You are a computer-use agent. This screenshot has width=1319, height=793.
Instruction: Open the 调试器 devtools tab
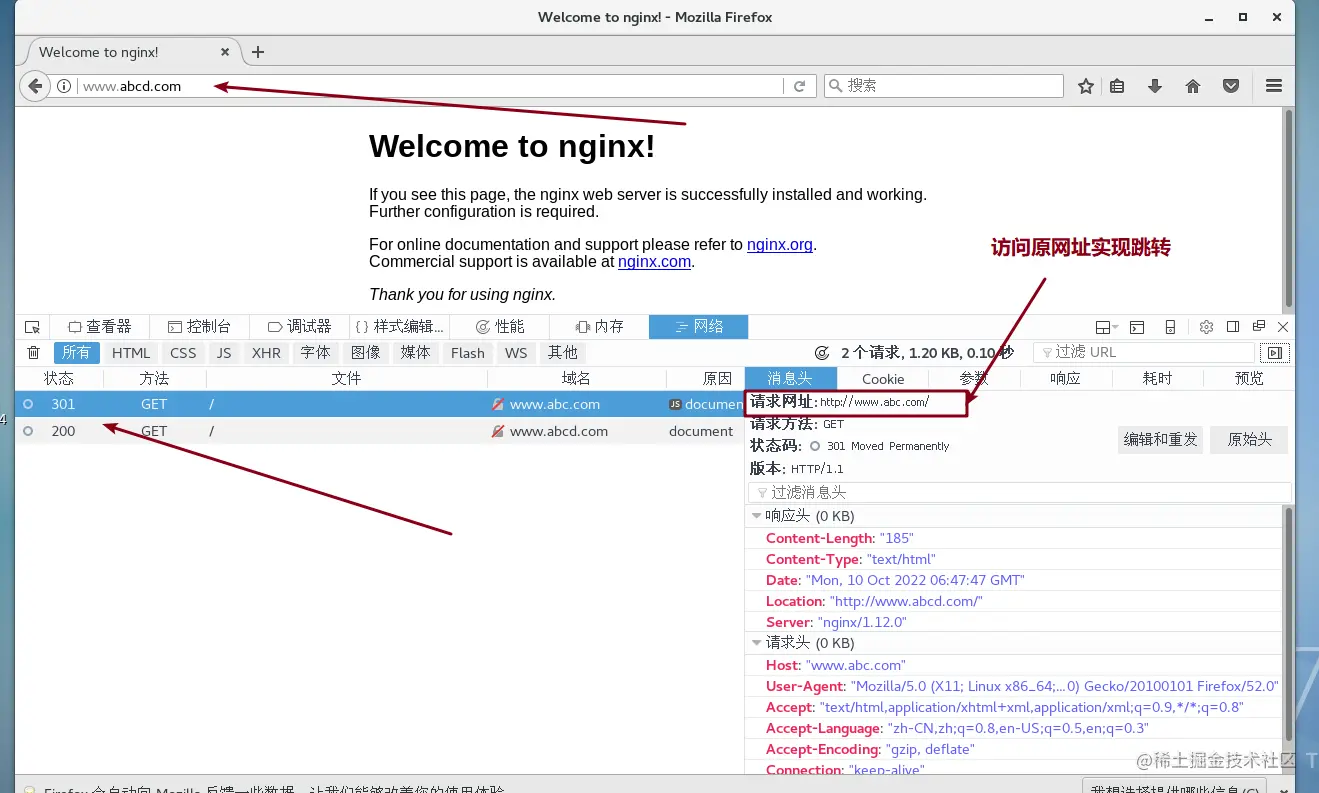point(299,327)
